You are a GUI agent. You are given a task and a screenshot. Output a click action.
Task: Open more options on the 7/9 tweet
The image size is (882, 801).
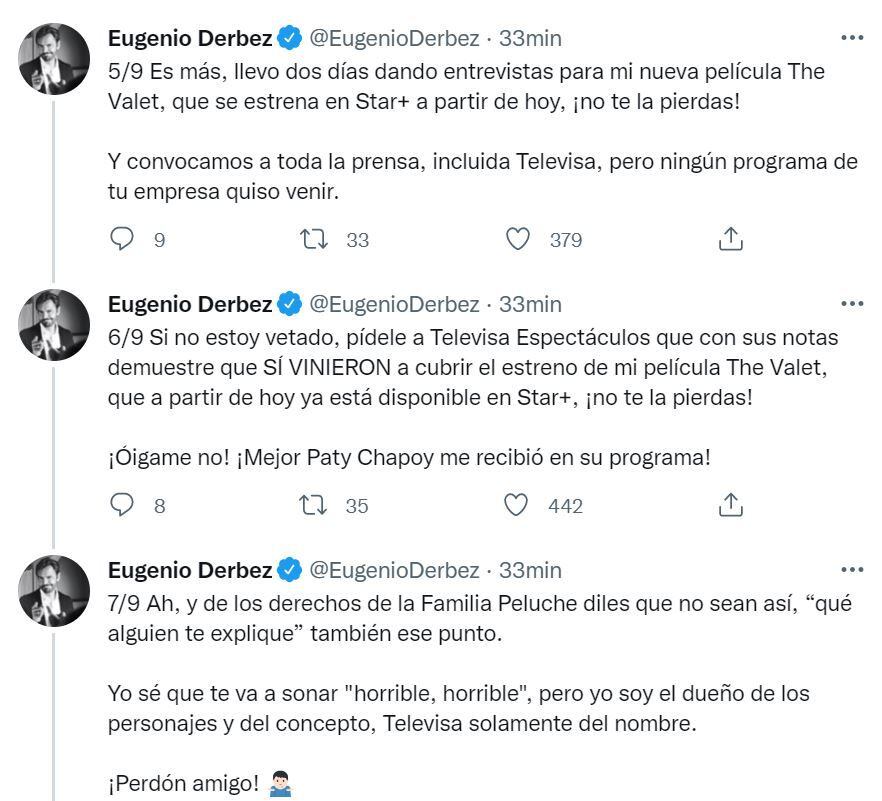[852, 570]
